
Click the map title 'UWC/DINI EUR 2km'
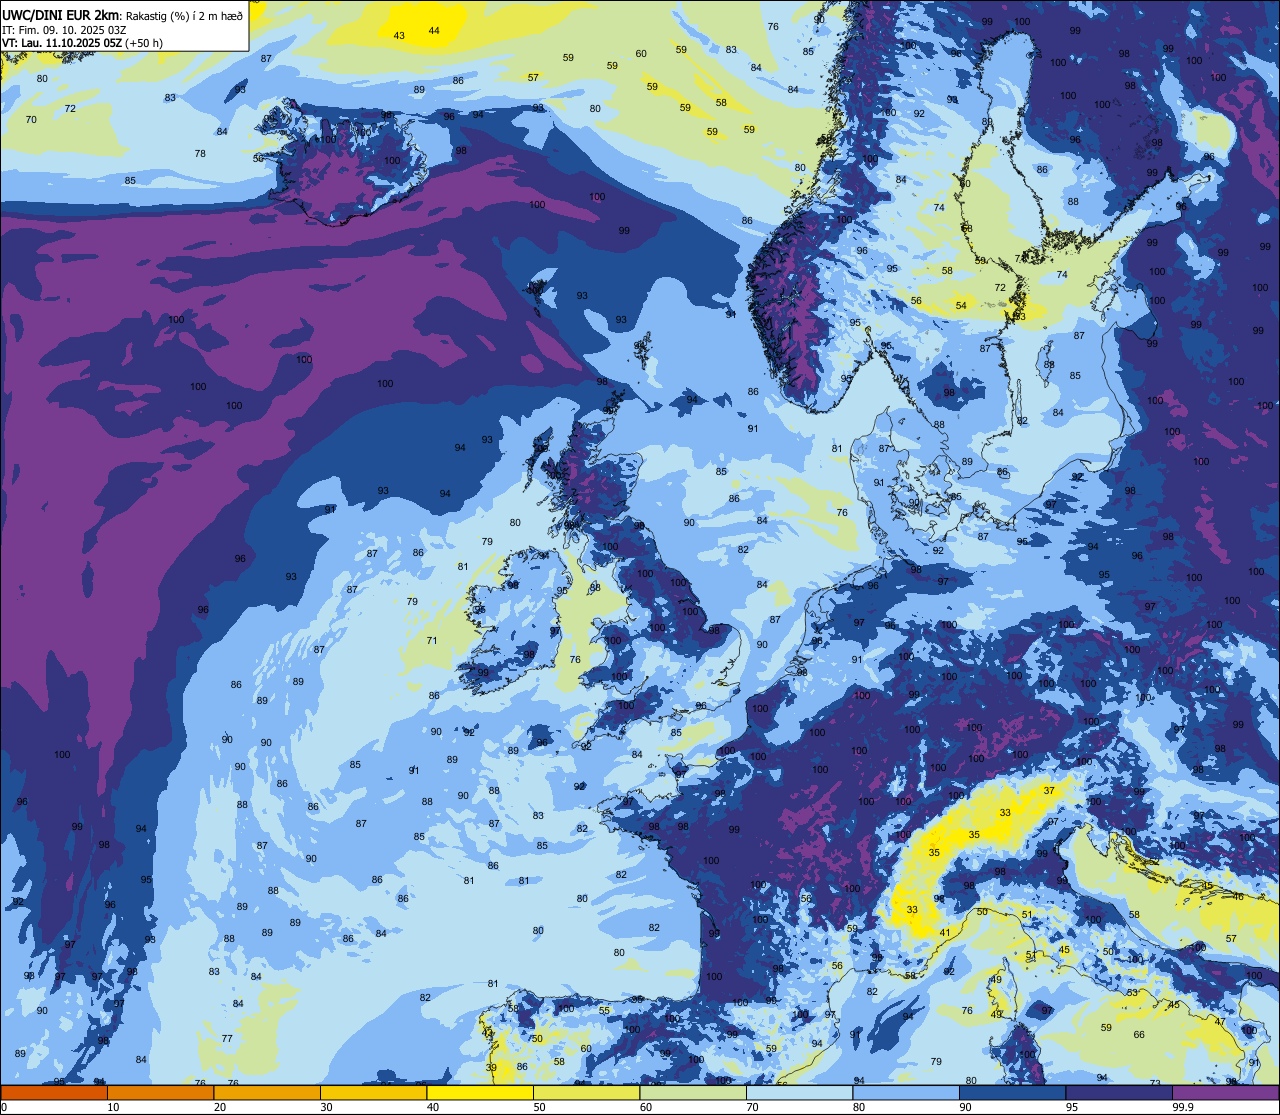(x=61, y=14)
